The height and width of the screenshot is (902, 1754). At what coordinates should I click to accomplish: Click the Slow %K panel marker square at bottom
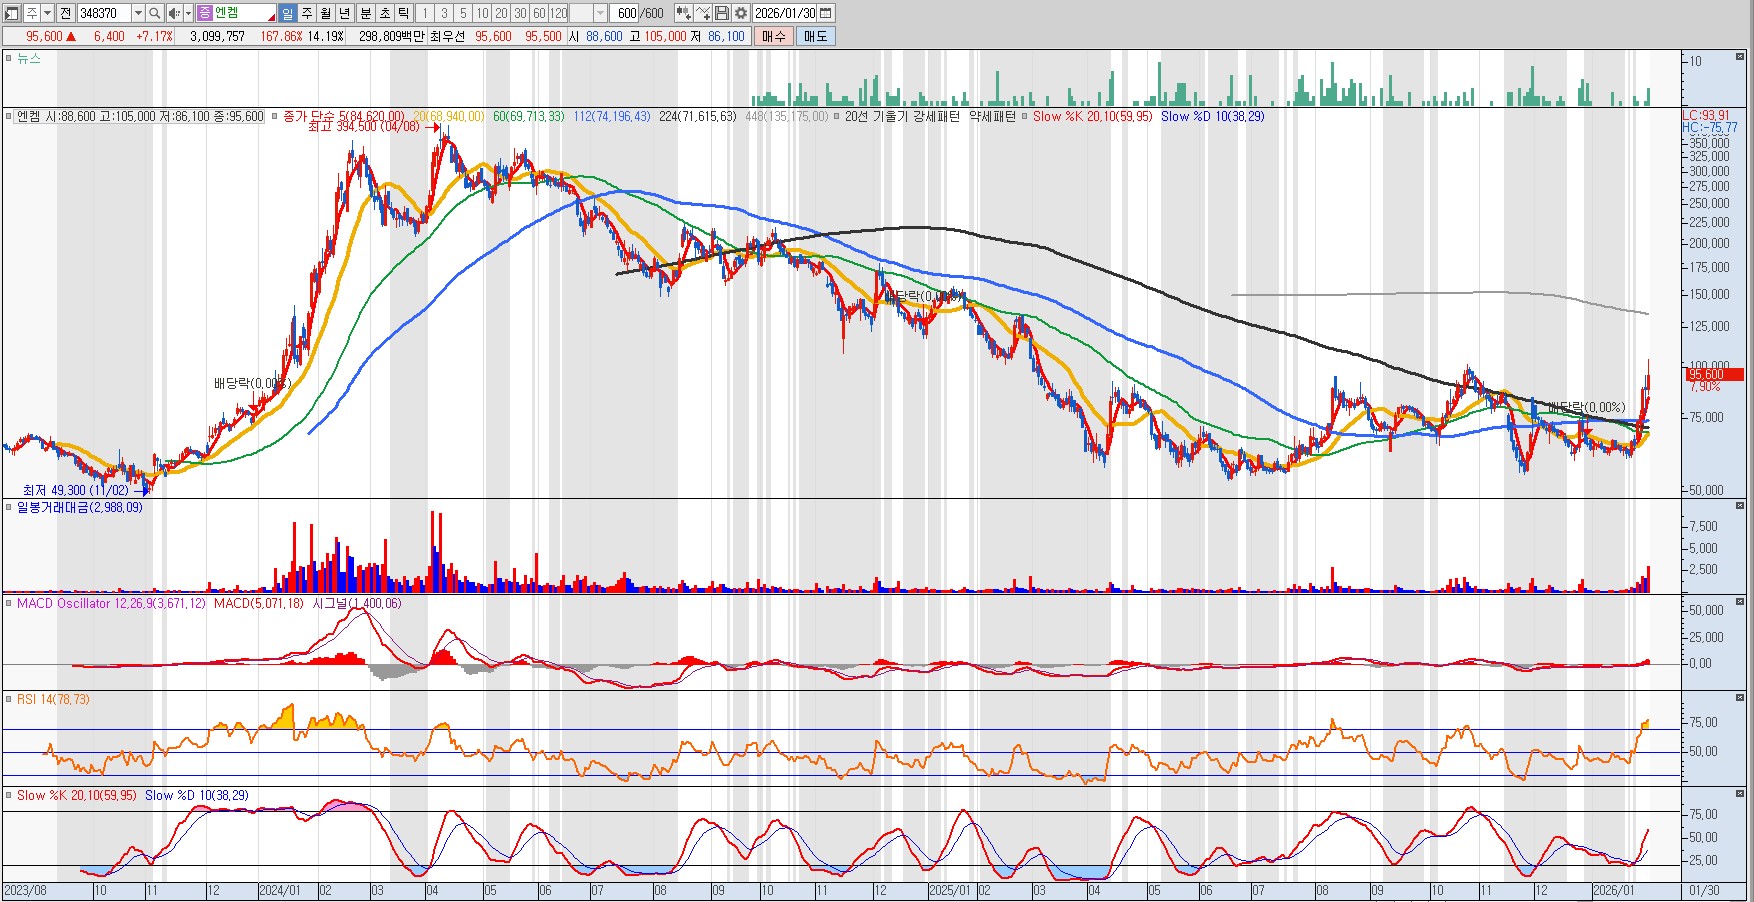tap(9, 795)
